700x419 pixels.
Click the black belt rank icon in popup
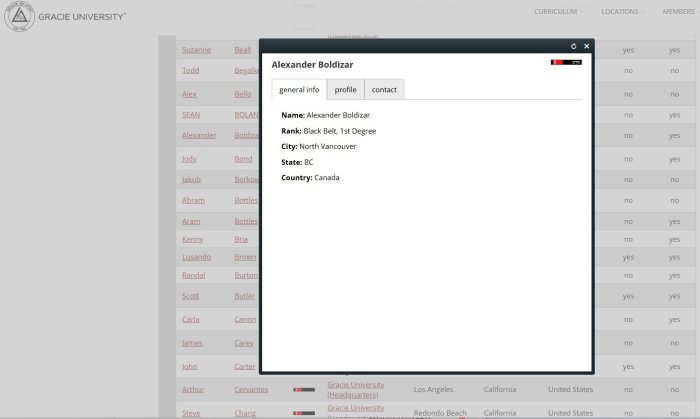click(x=566, y=62)
